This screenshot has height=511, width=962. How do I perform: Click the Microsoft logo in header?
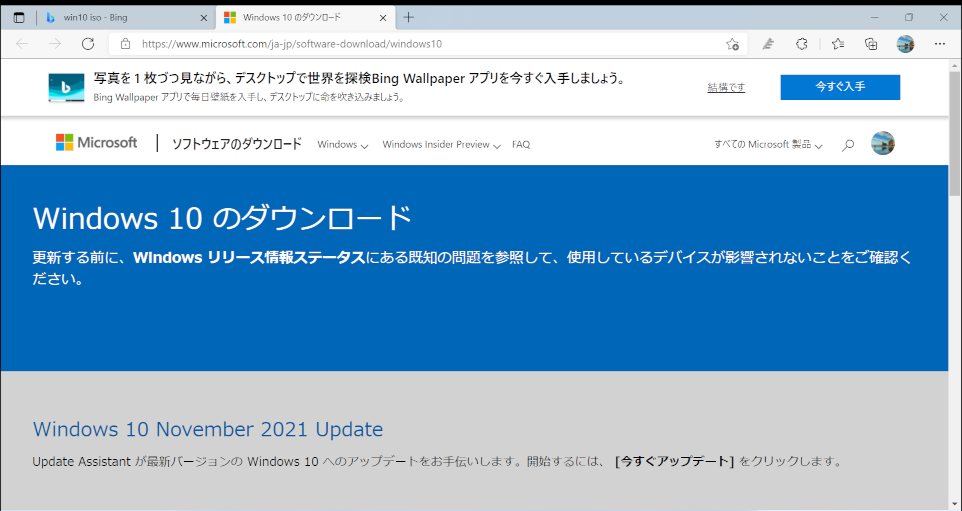tap(97, 143)
